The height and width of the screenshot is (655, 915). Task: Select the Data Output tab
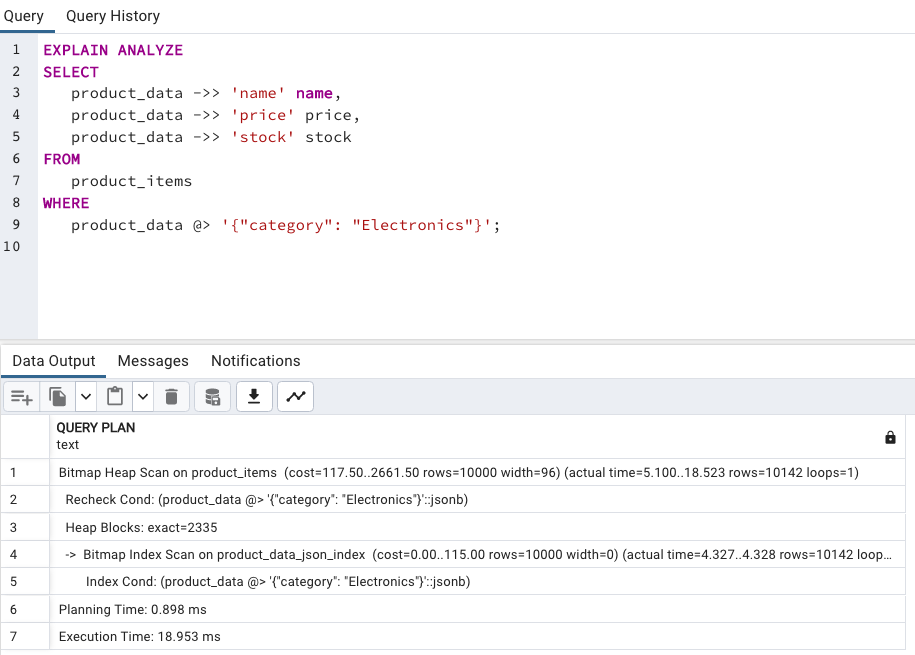click(x=54, y=361)
